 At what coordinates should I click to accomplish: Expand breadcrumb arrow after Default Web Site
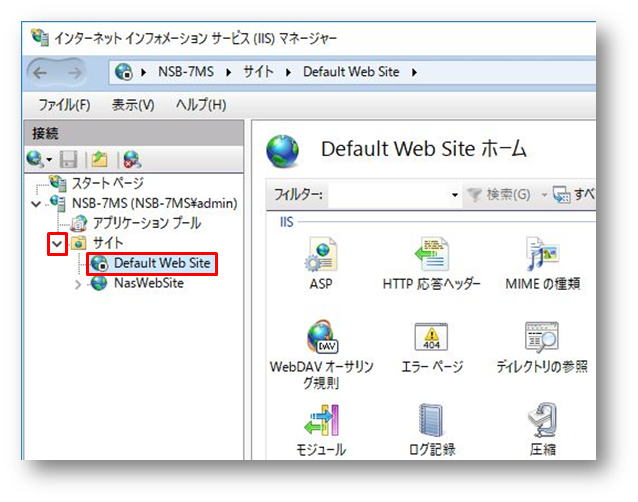[414, 72]
